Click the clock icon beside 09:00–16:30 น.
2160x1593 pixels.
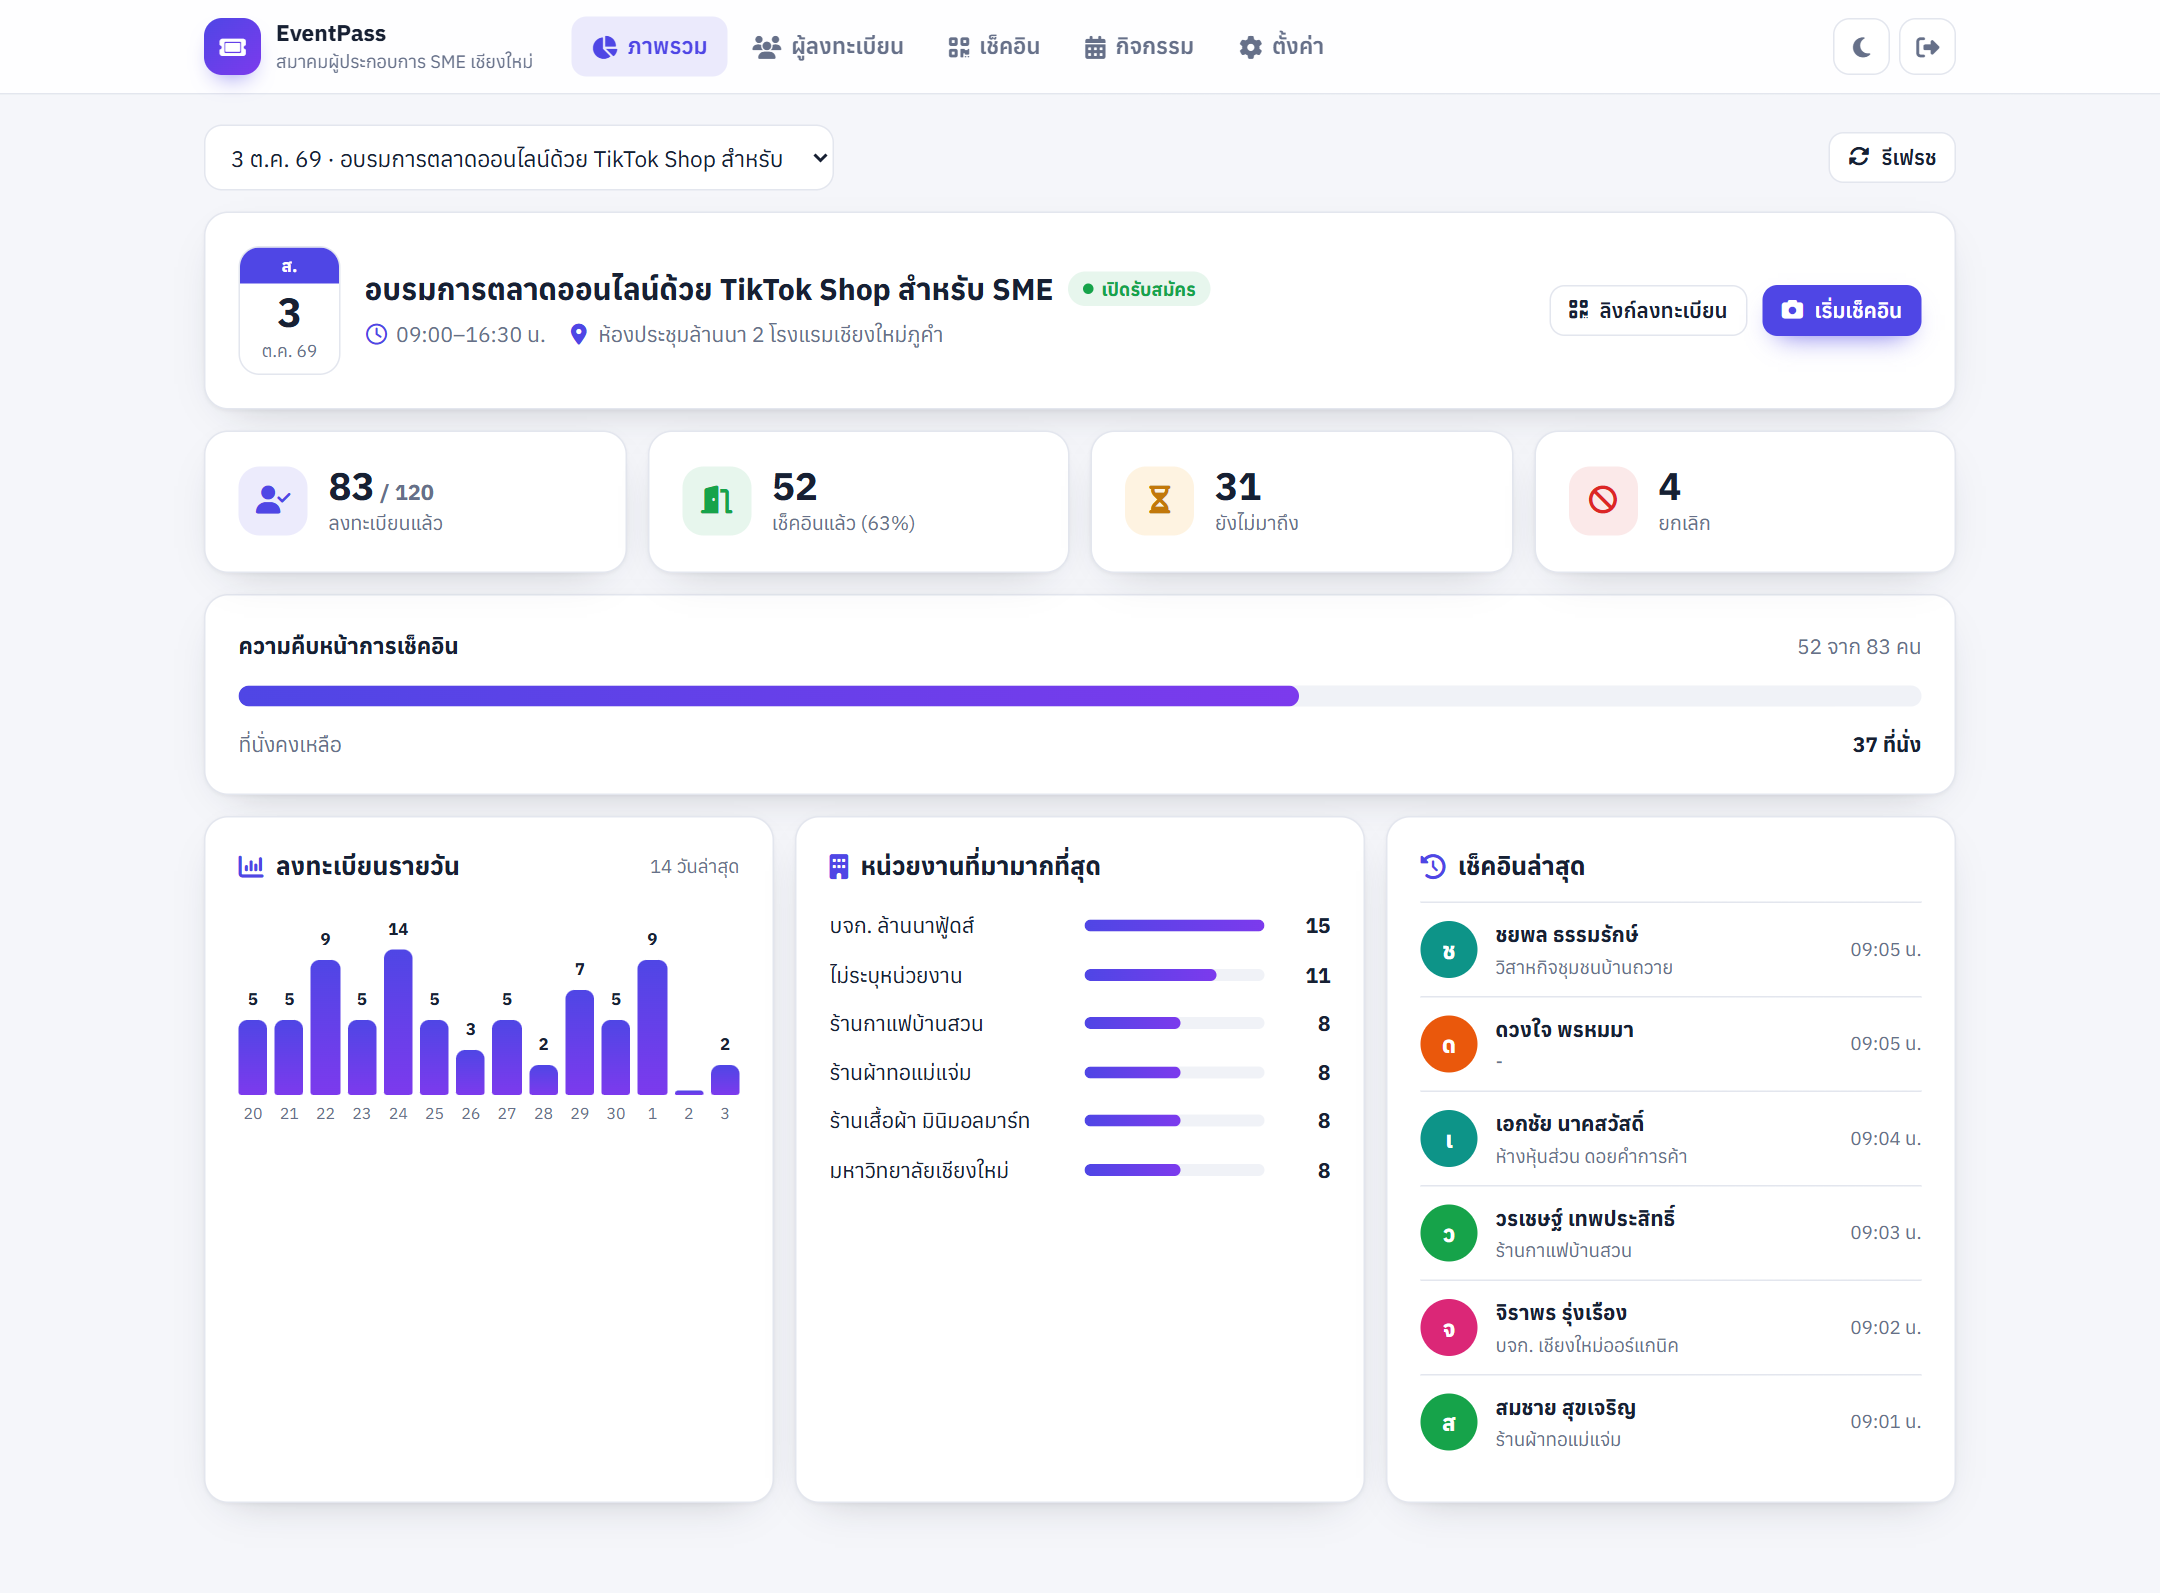click(x=376, y=334)
